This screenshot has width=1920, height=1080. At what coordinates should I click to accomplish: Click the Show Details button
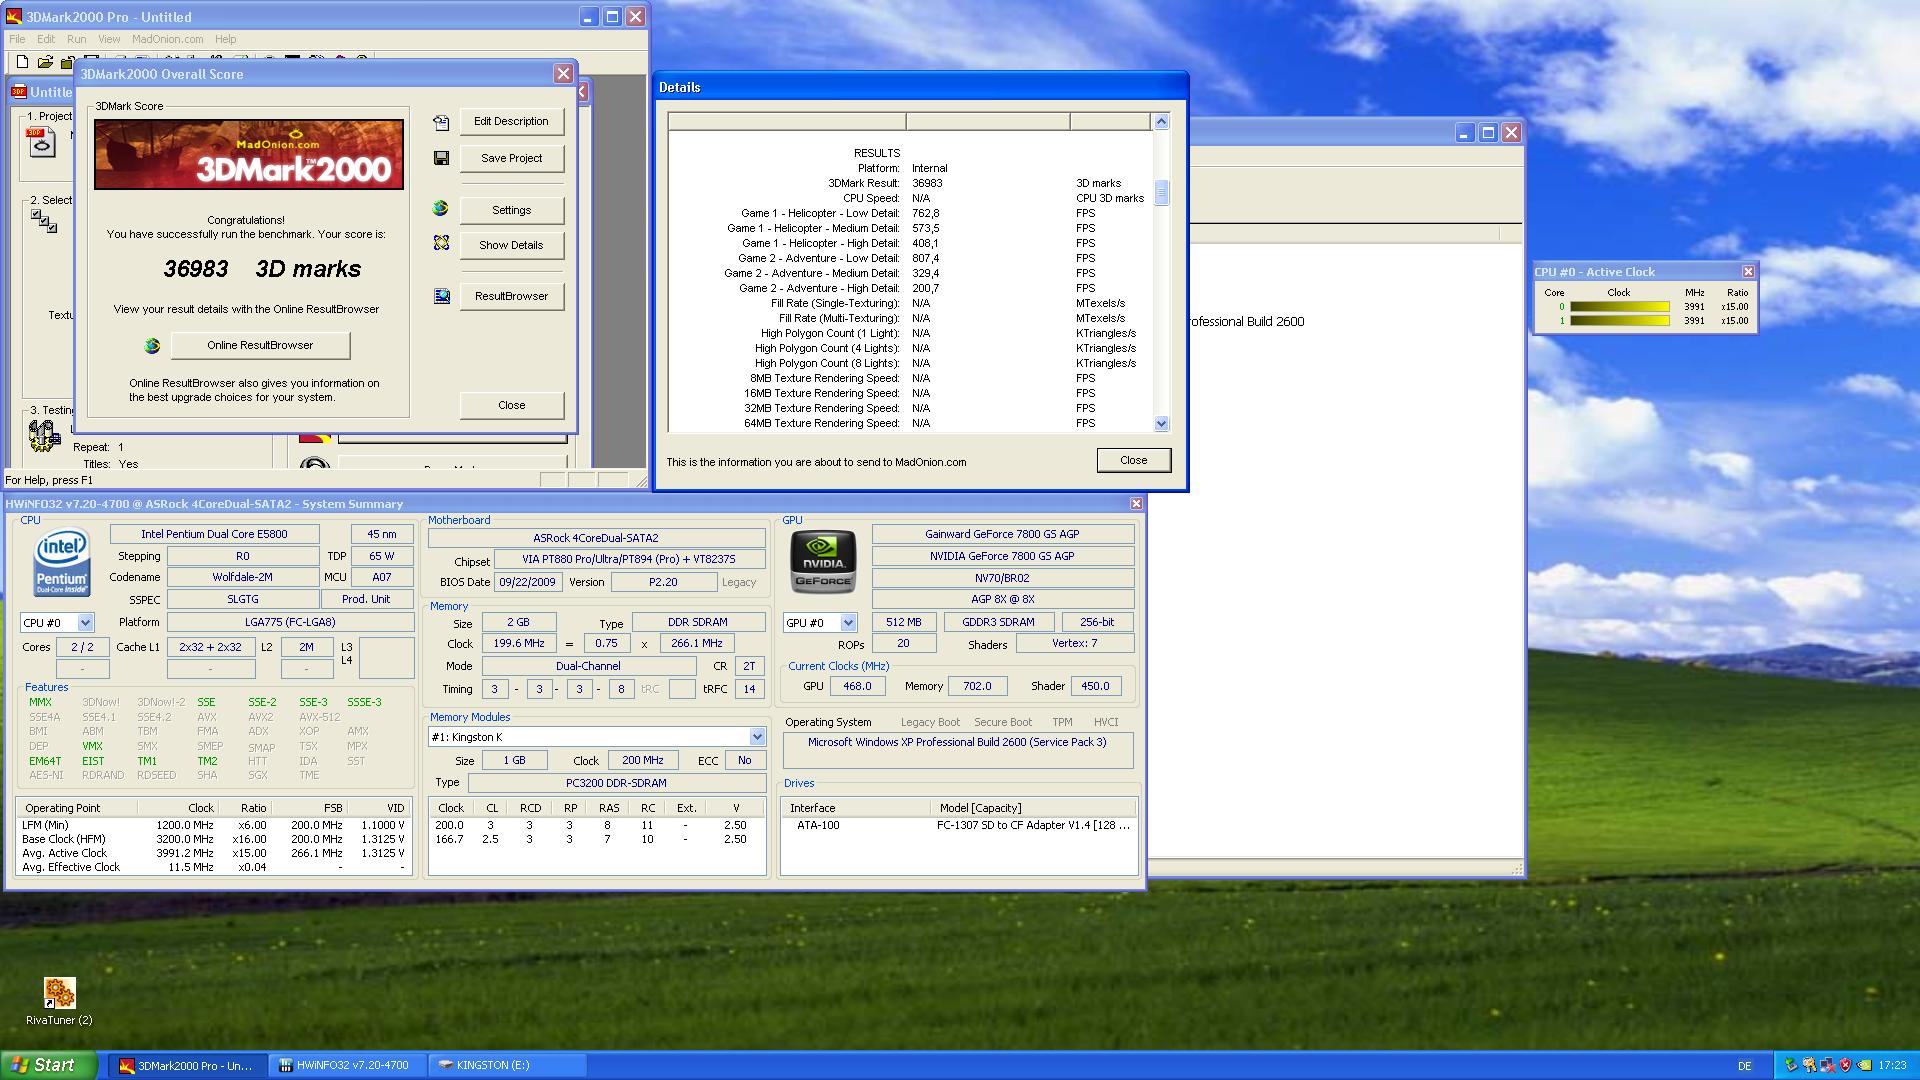tap(511, 245)
